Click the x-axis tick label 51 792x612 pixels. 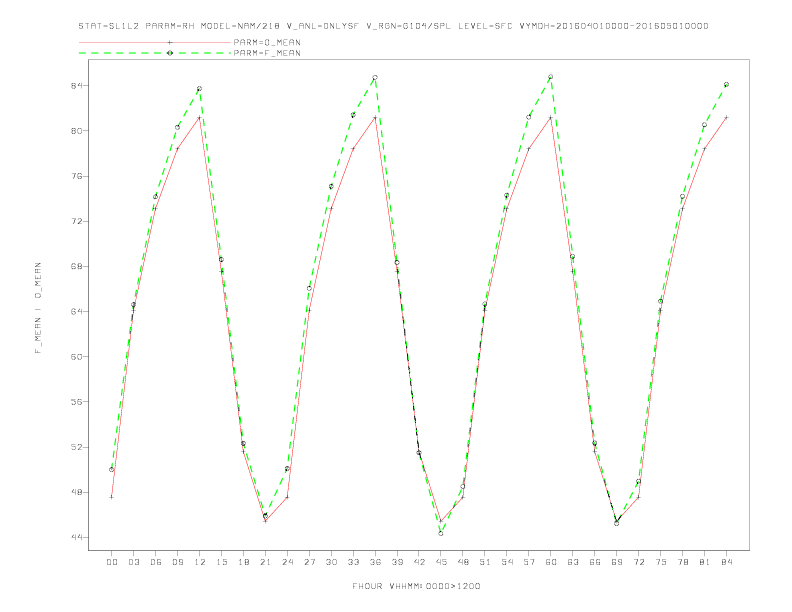[x=485, y=562]
